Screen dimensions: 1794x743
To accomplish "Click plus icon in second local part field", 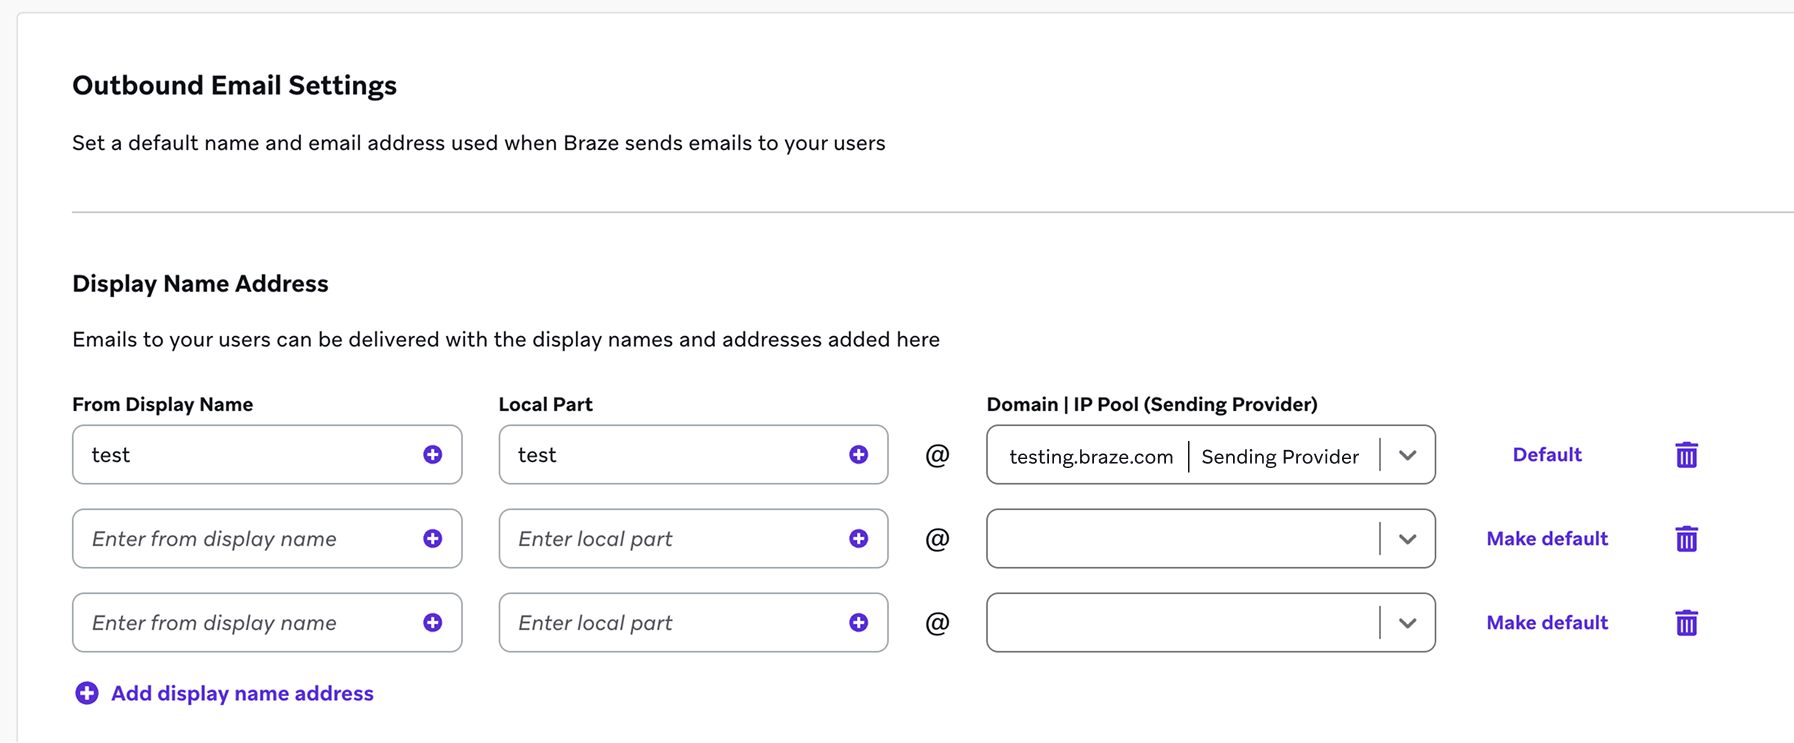I will (x=858, y=539).
